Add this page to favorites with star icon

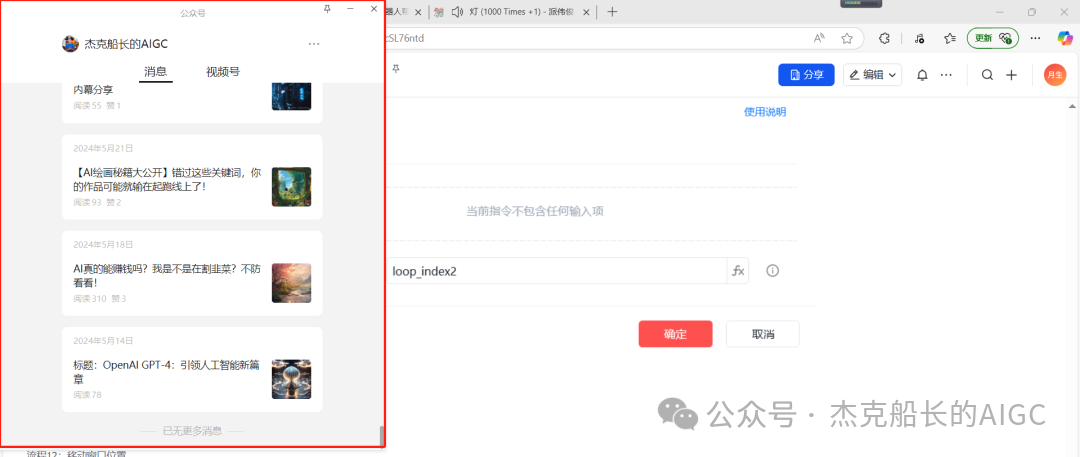tap(847, 39)
